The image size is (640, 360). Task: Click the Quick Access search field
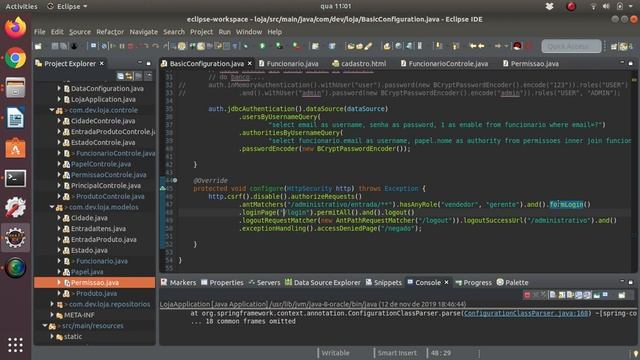coord(571,46)
